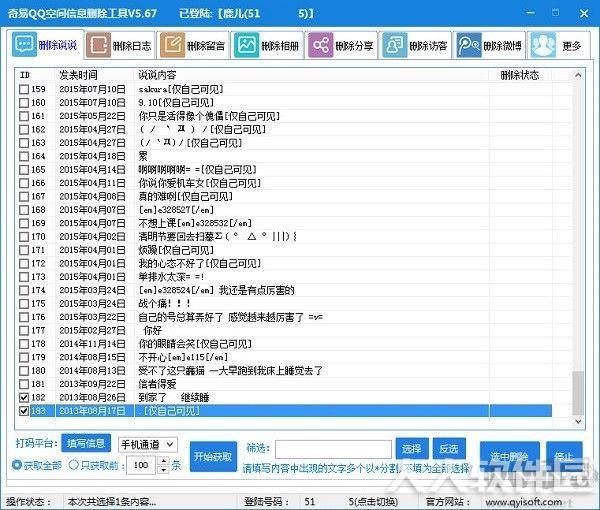Select the 只获取前 radio button

[x=73, y=465]
